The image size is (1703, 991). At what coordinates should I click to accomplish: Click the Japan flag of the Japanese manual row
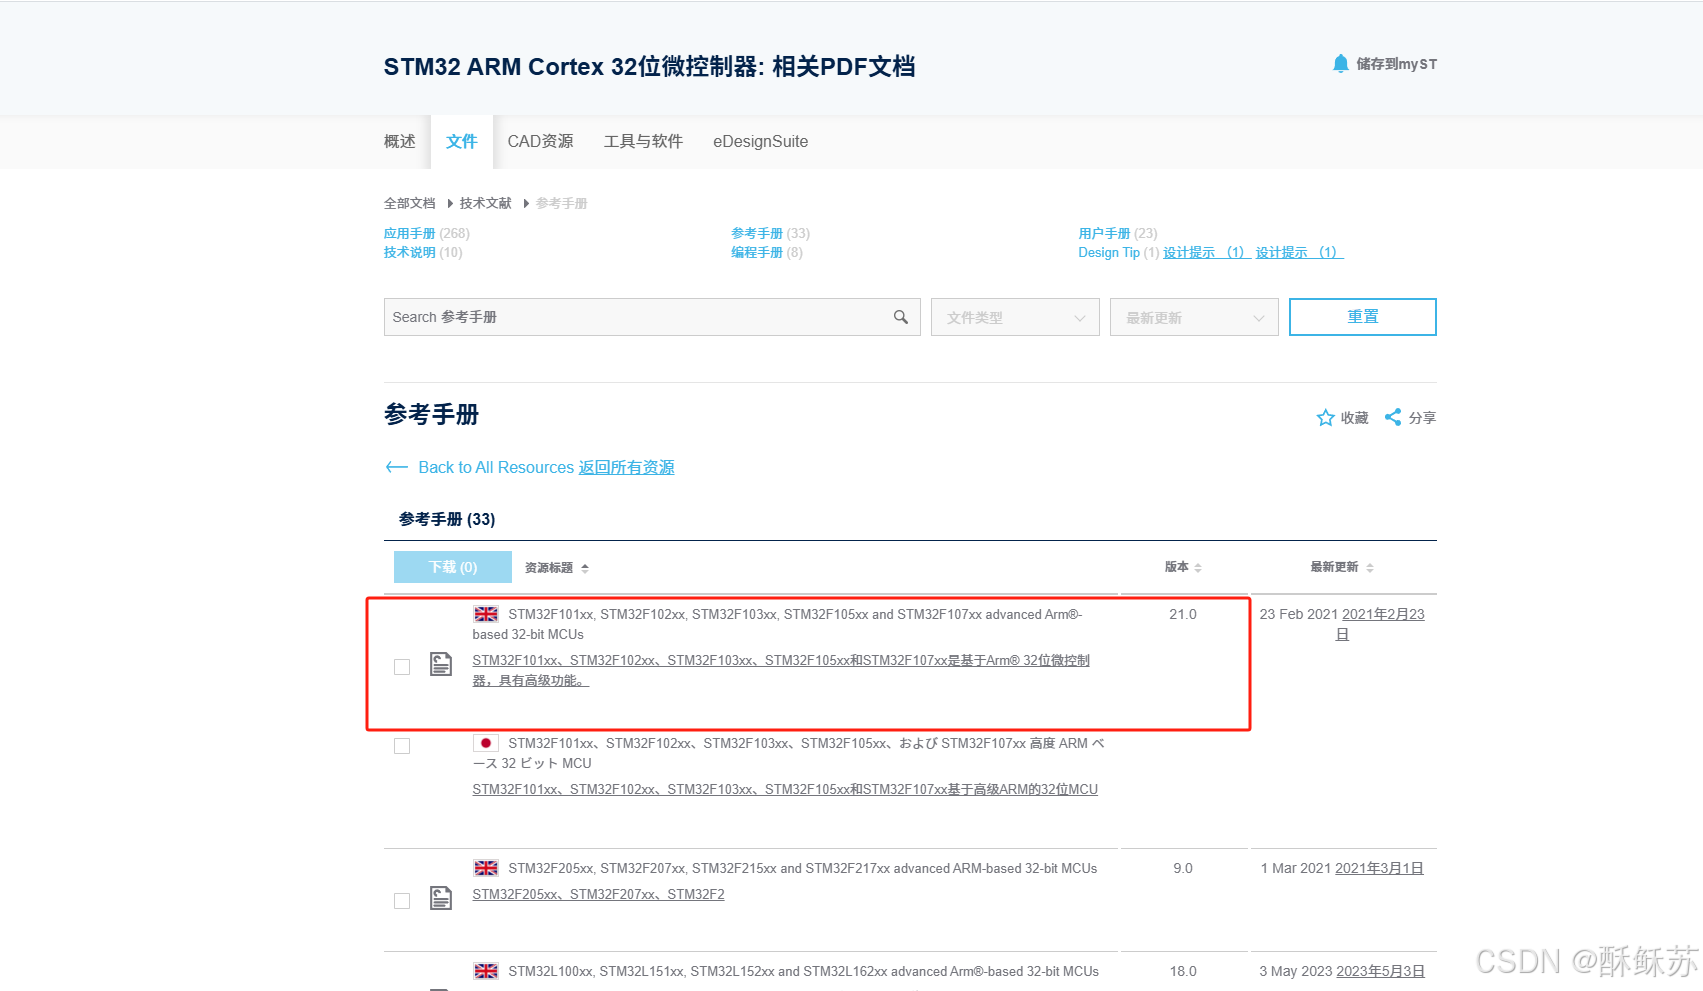[x=486, y=743]
